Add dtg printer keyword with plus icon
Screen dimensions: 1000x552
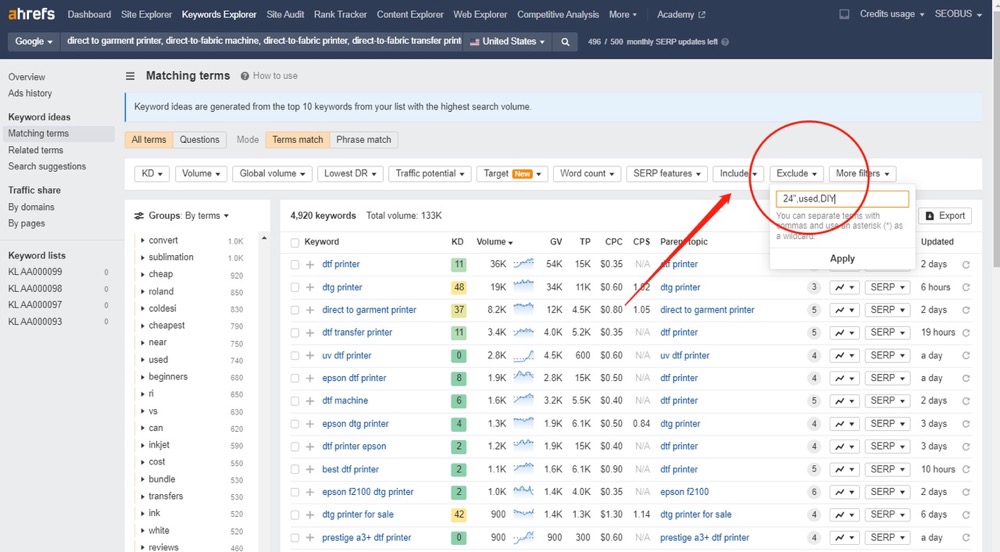pyautogui.click(x=310, y=287)
